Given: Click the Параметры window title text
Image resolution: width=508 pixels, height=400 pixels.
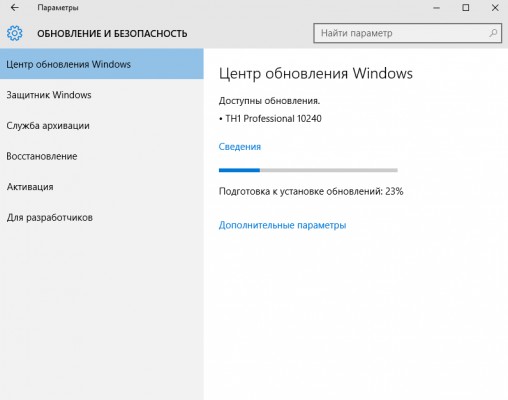Looking at the screenshot, I should pos(58,8).
